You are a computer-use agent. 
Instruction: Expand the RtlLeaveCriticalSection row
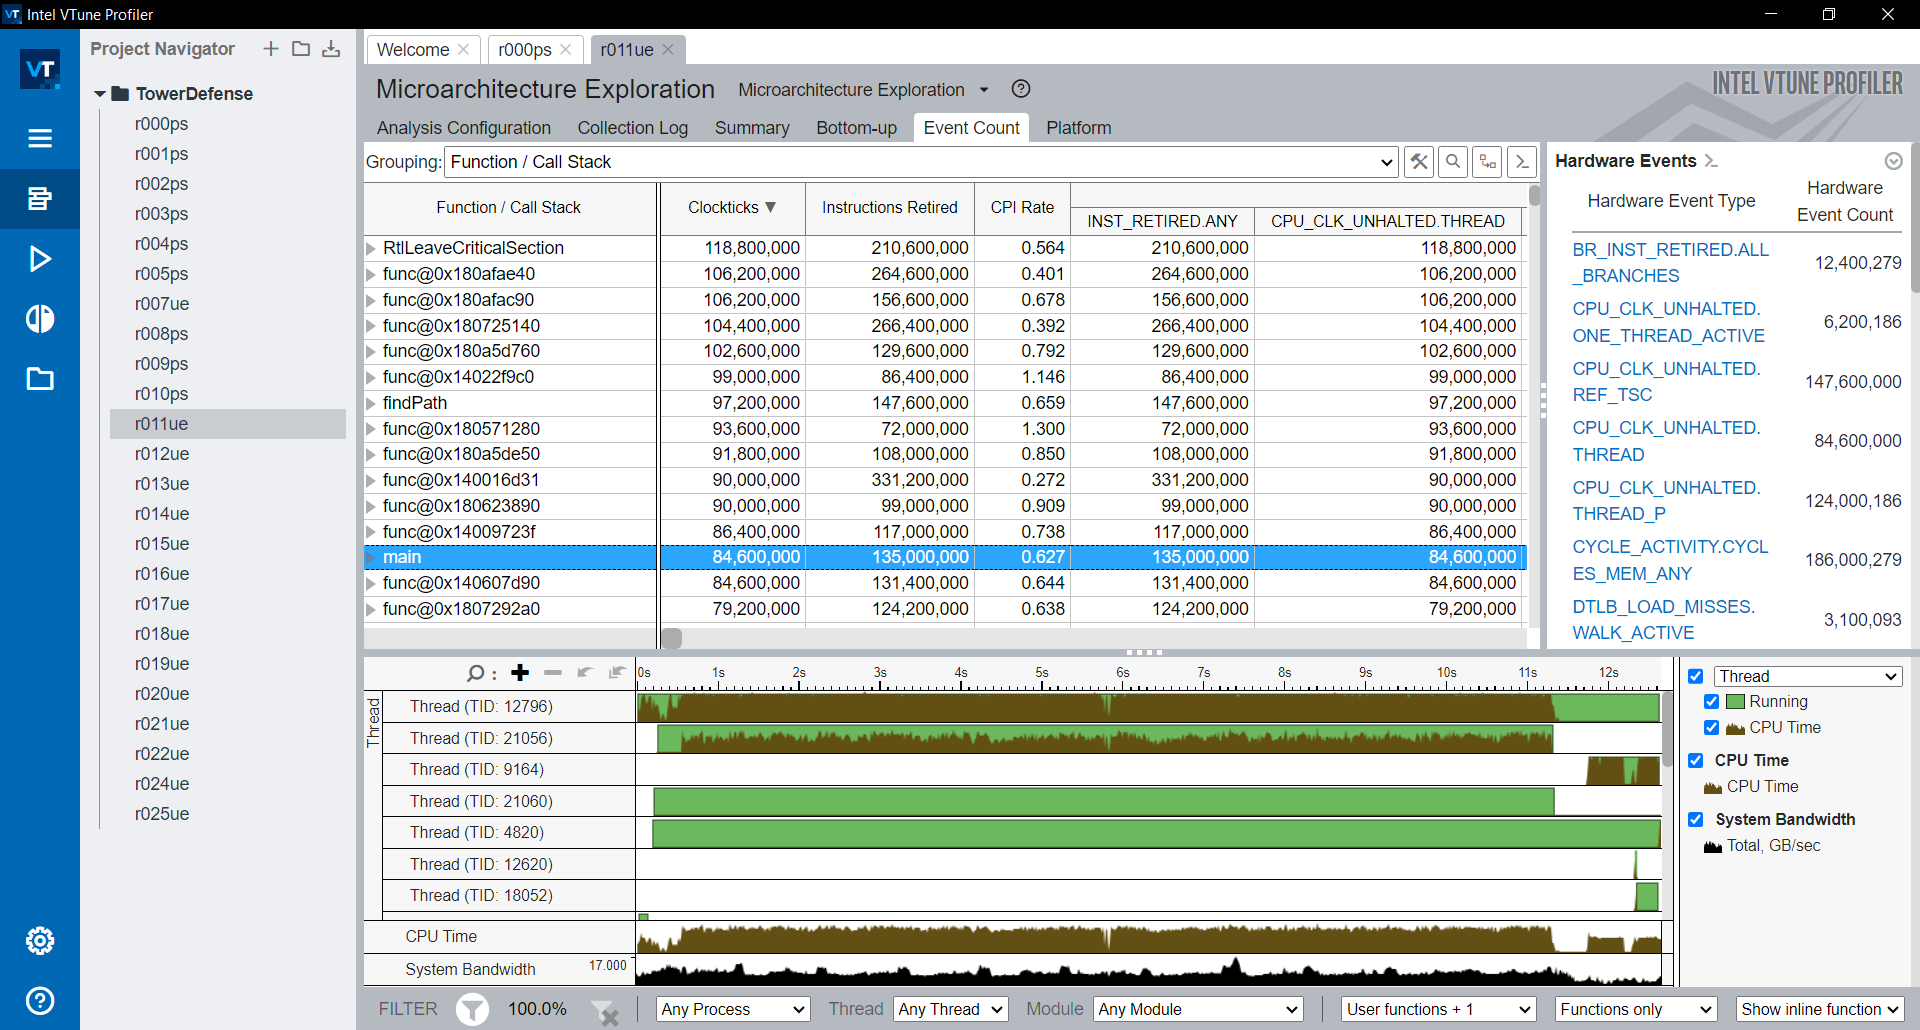[x=371, y=248]
